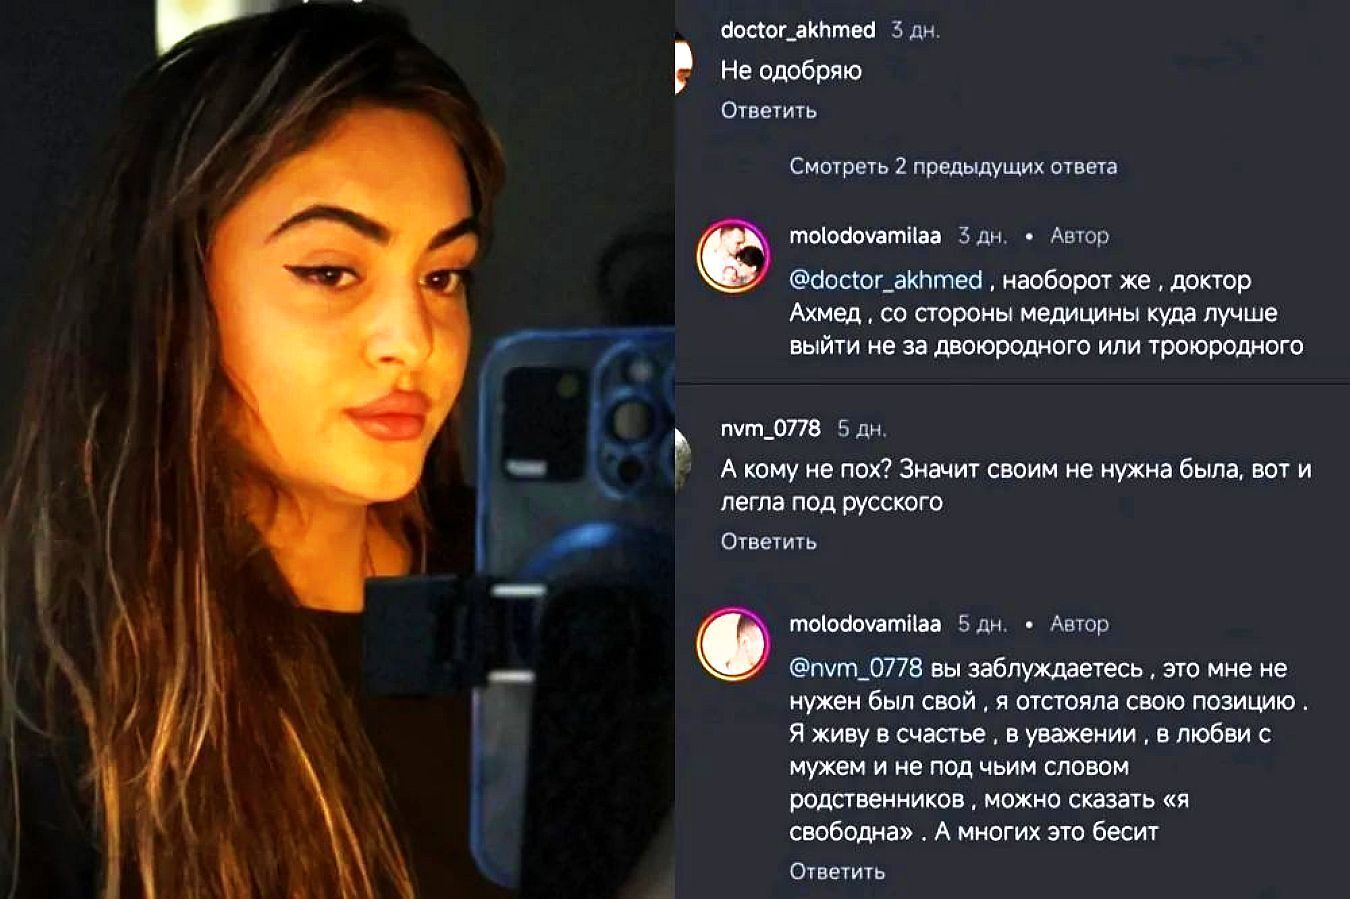Click the @nvm_0778 mention
1350x899 pixels.
coord(856,668)
